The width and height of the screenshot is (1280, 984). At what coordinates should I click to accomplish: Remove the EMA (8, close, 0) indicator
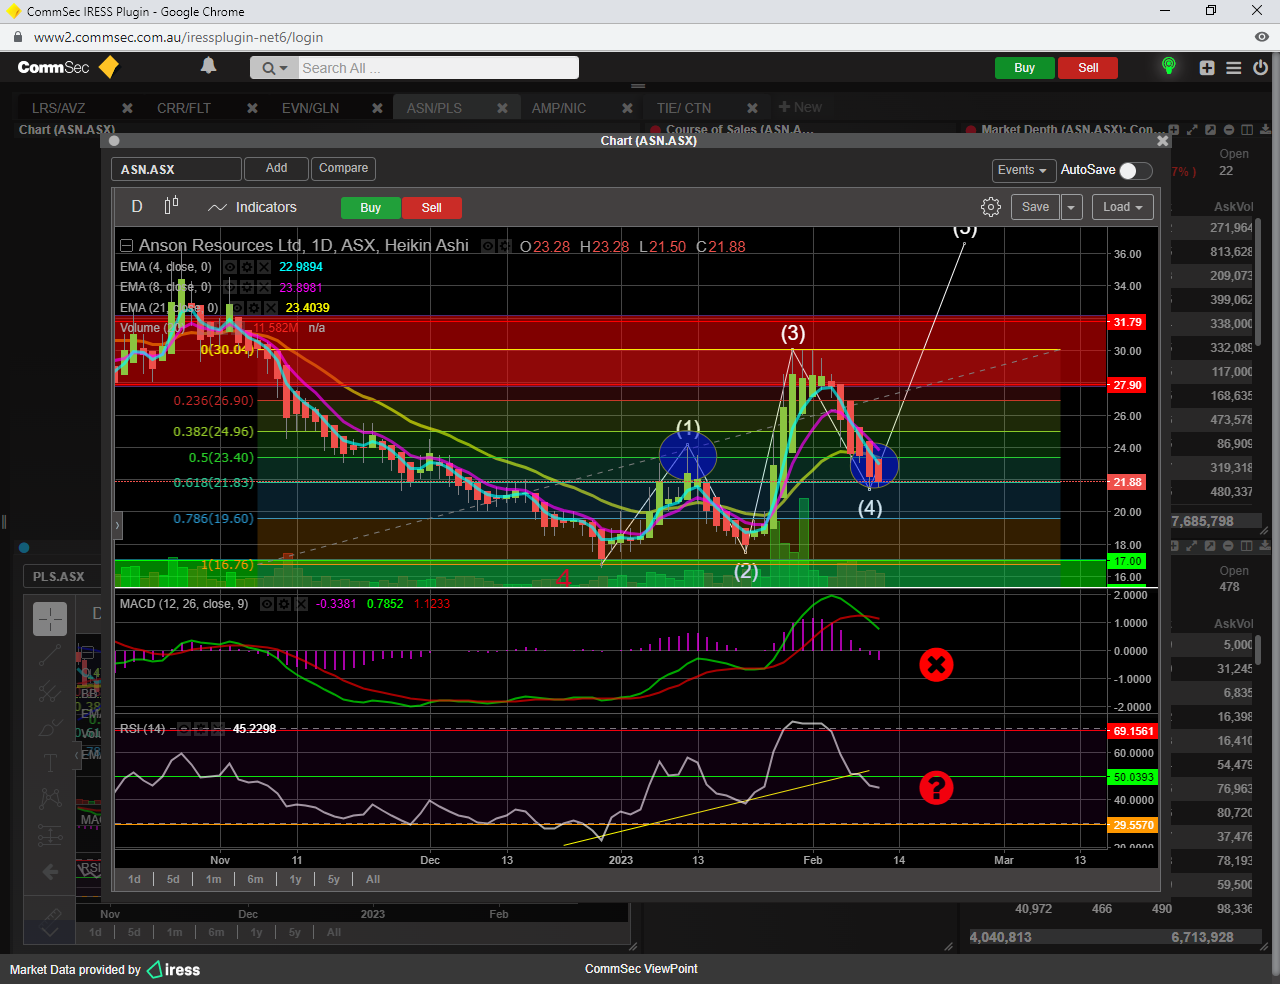pyautogui.click(x=264, y=287)
